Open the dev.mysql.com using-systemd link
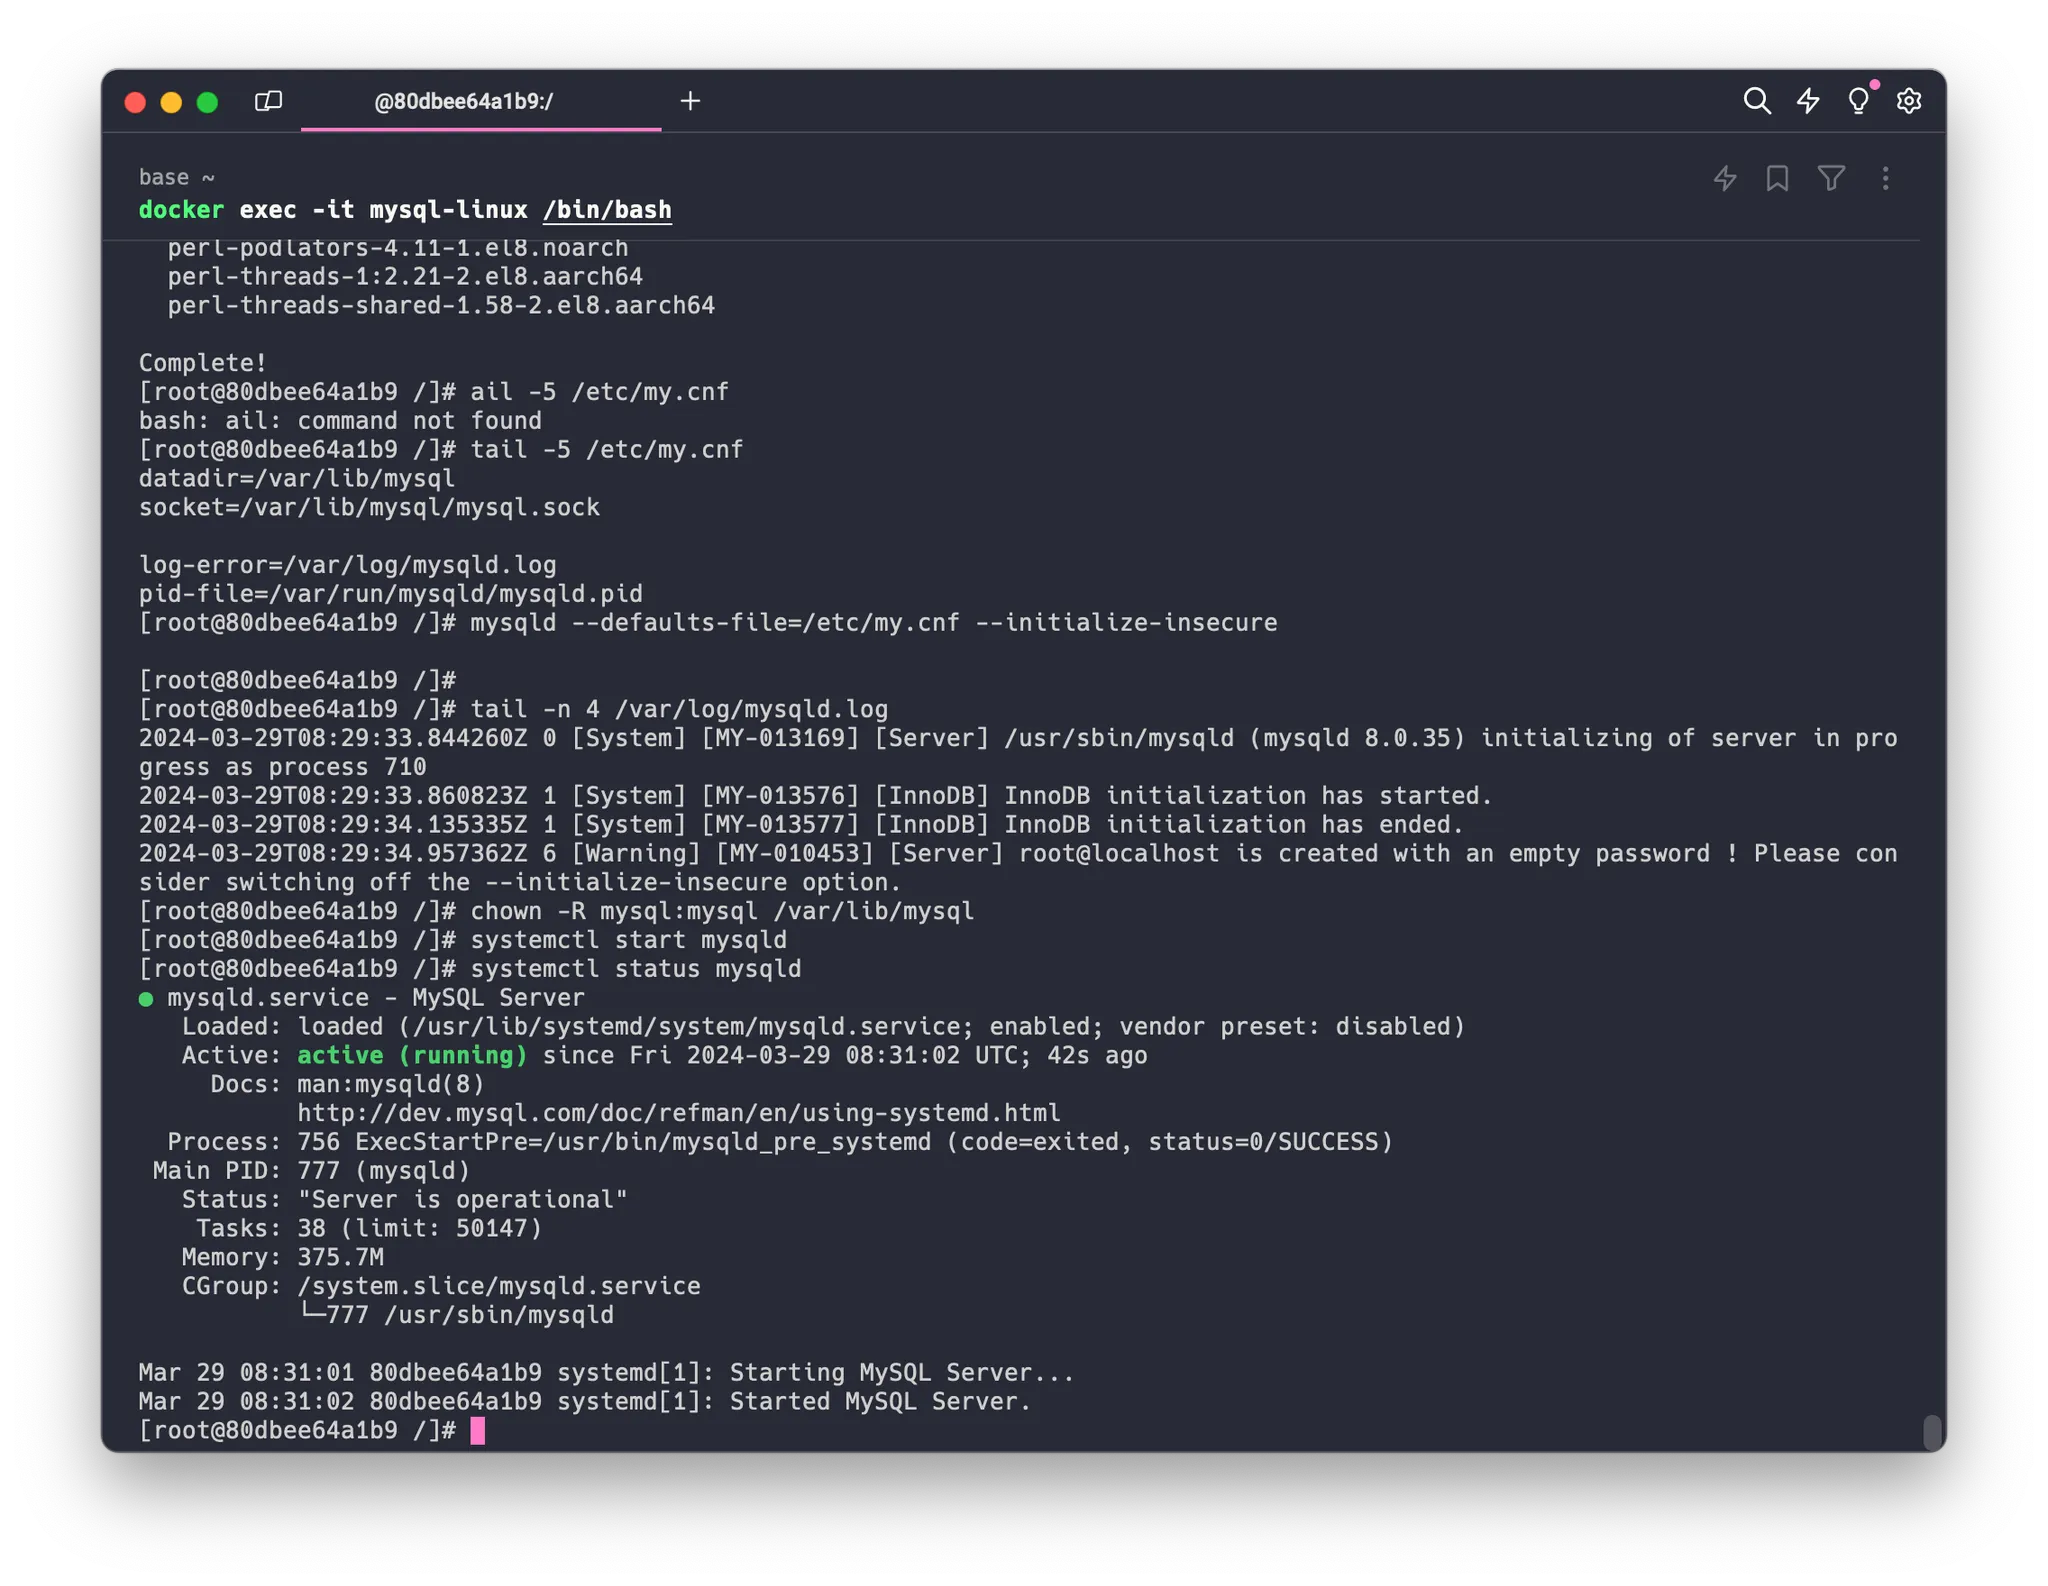2048x1586 pixels. pyautogui.click(x=678, y=1113)
